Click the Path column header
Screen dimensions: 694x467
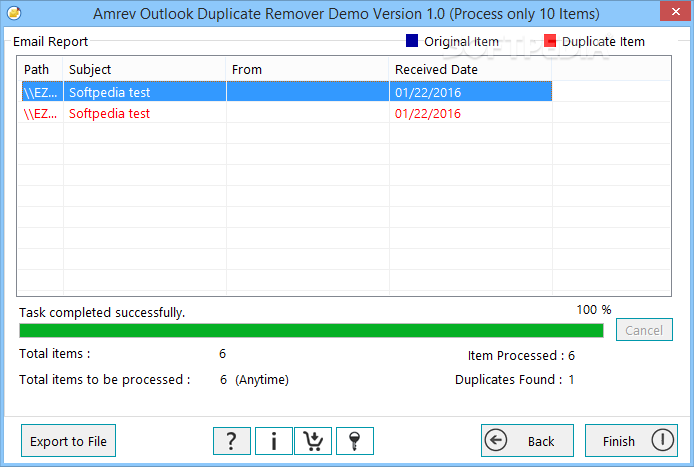click(x=40, y=69)
